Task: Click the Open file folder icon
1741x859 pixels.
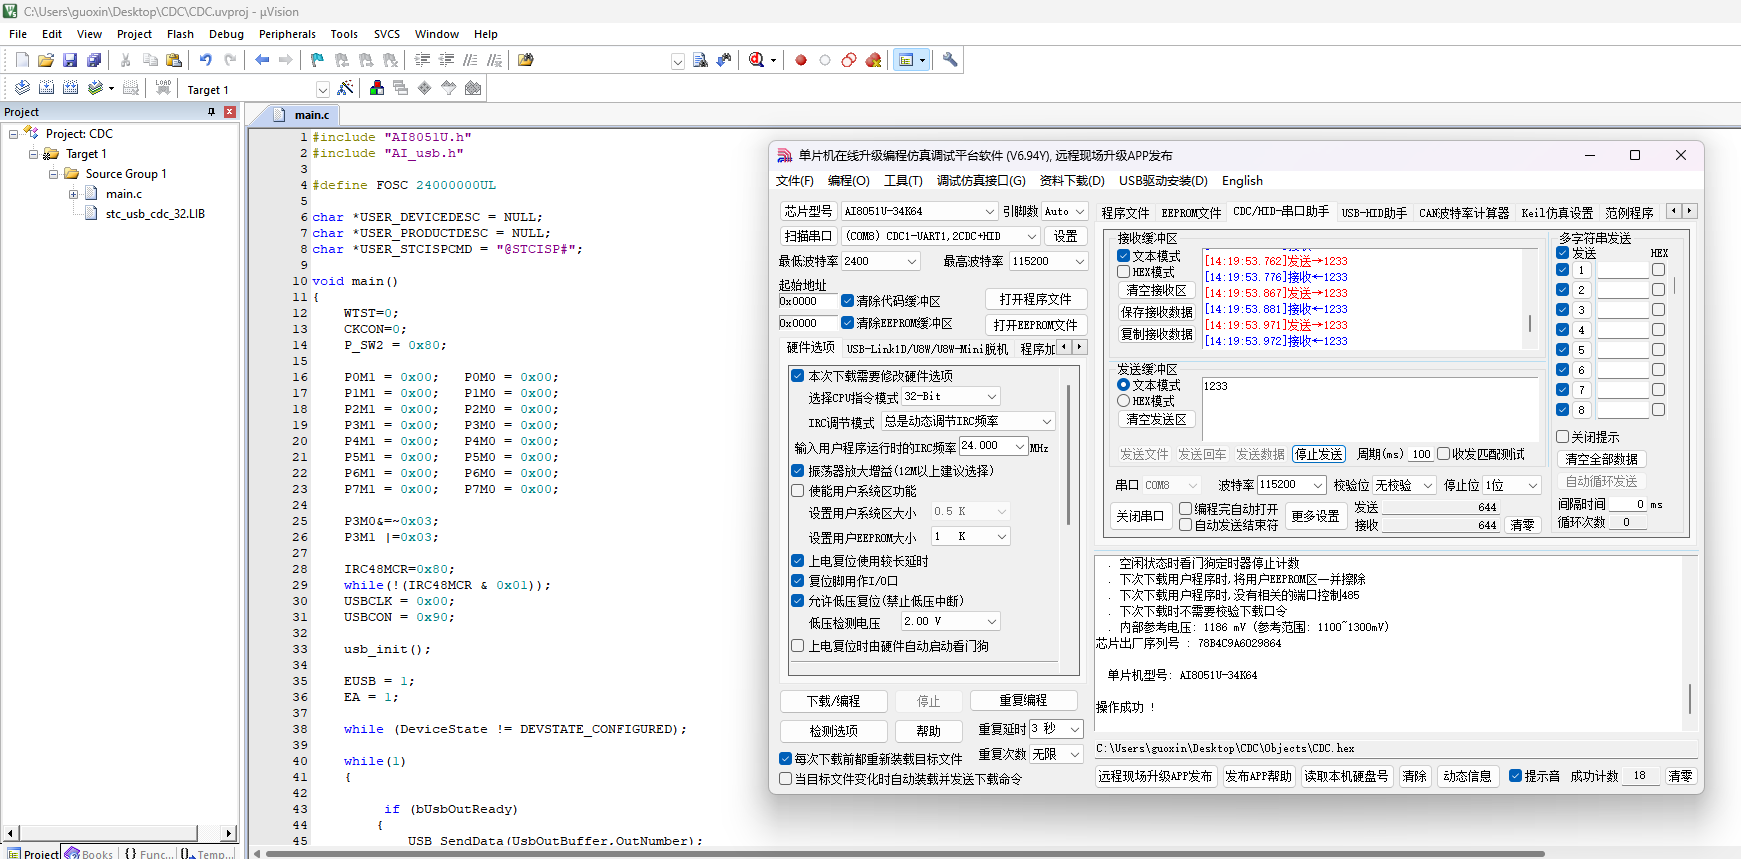Action: pyautogui.click(x=46, y=60)
